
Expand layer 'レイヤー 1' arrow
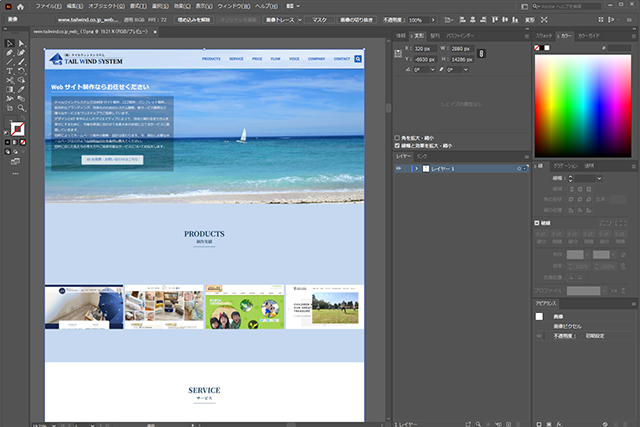[417, 169]
